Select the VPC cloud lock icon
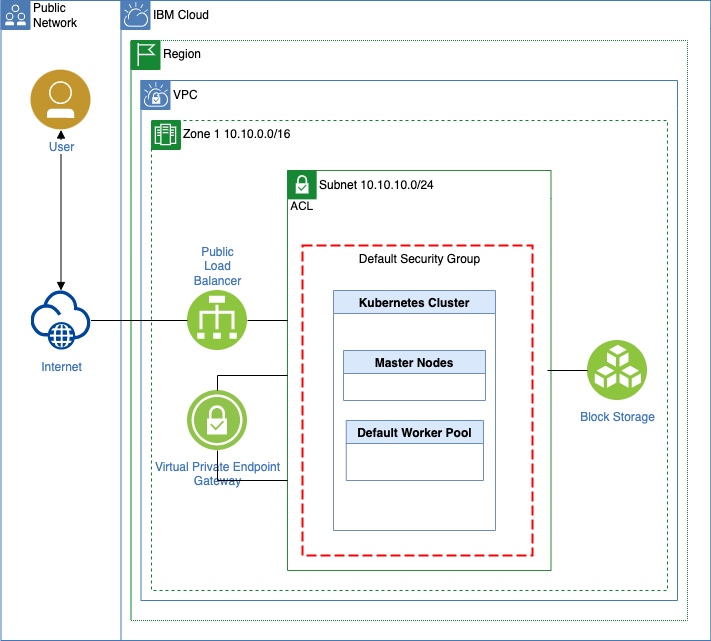The width and height of the screenshot is (711, 641). point(155,95)
